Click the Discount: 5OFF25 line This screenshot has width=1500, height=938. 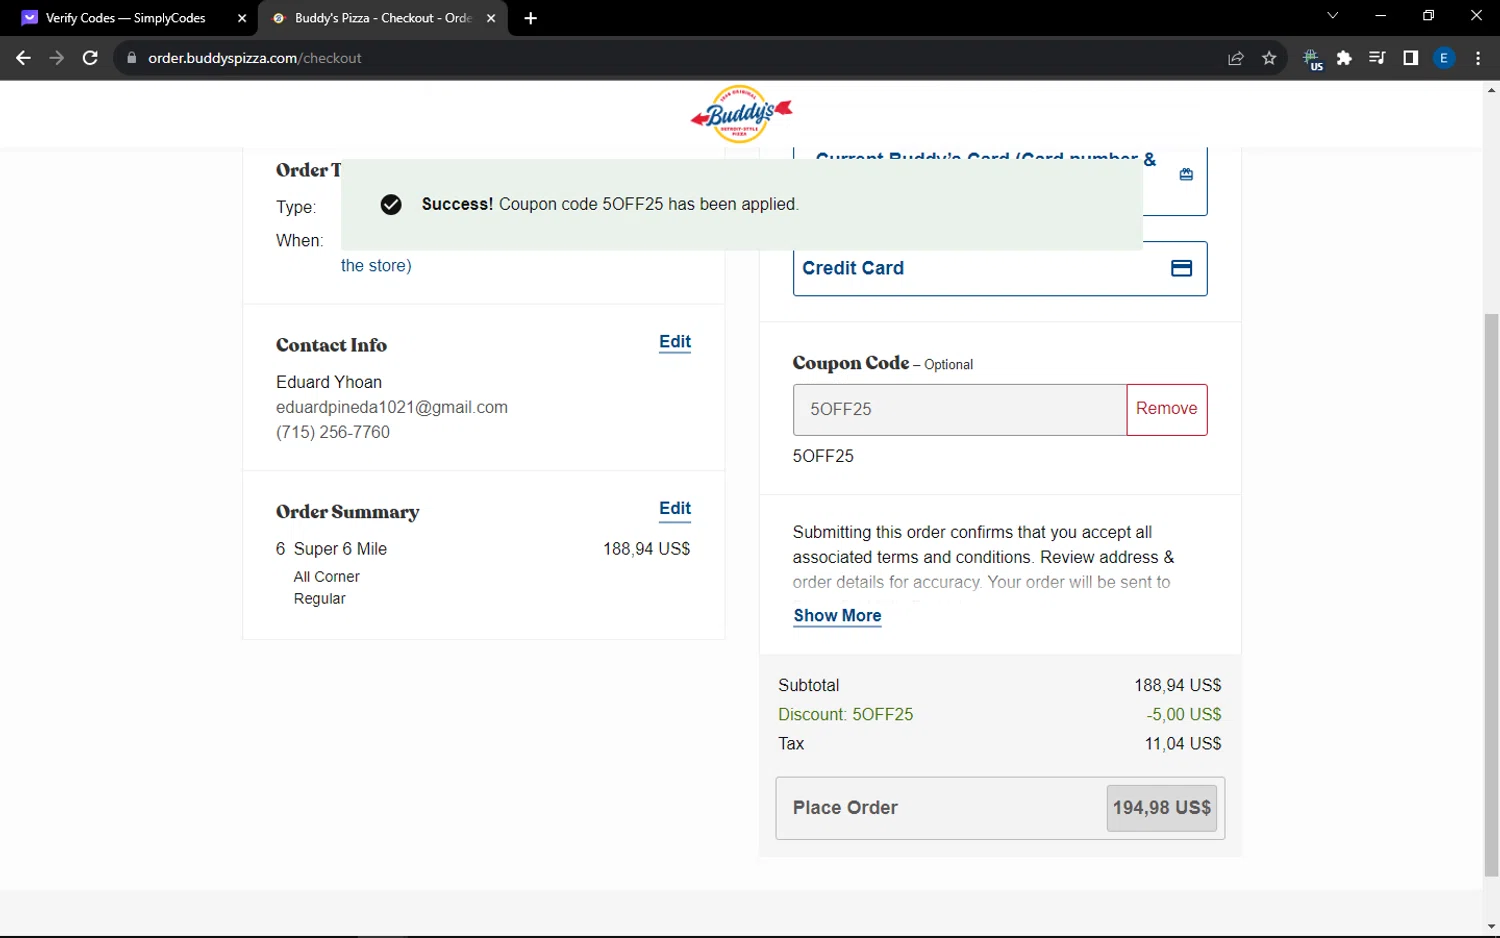(846, 714)
